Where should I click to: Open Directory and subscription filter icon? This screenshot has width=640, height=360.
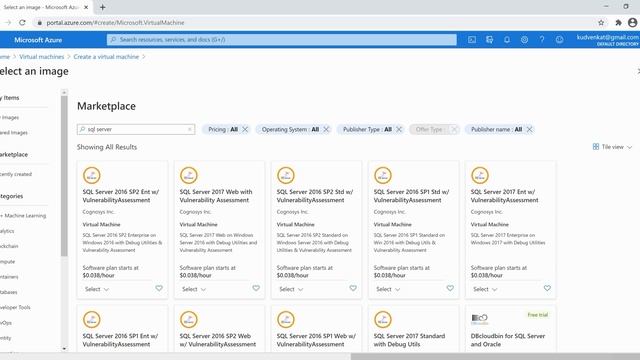tap(489, 40)
